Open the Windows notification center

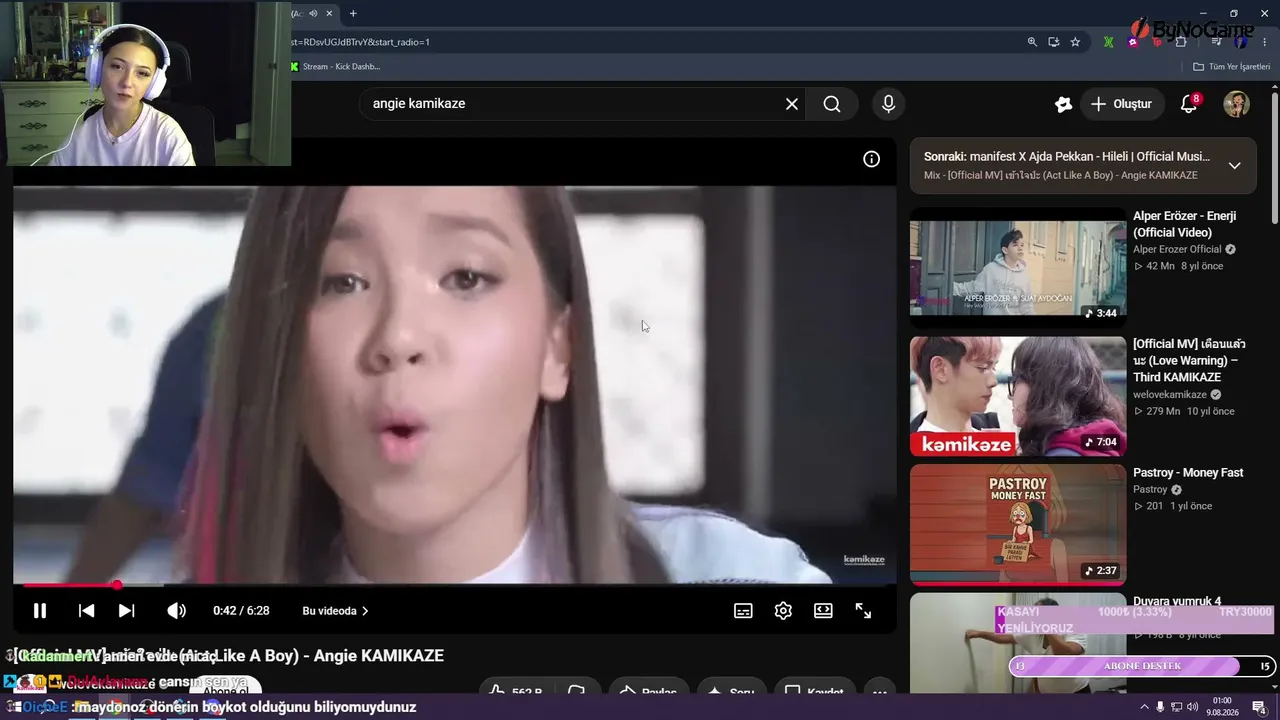click(x=1259, y=707)
